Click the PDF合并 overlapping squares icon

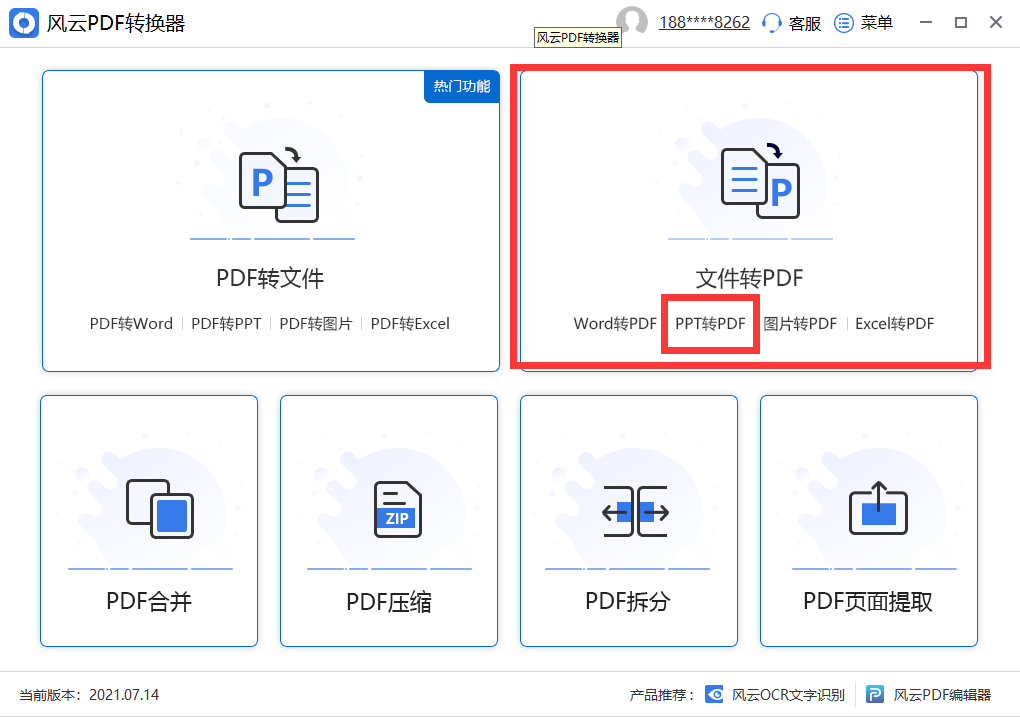click(x=160, y=509)
